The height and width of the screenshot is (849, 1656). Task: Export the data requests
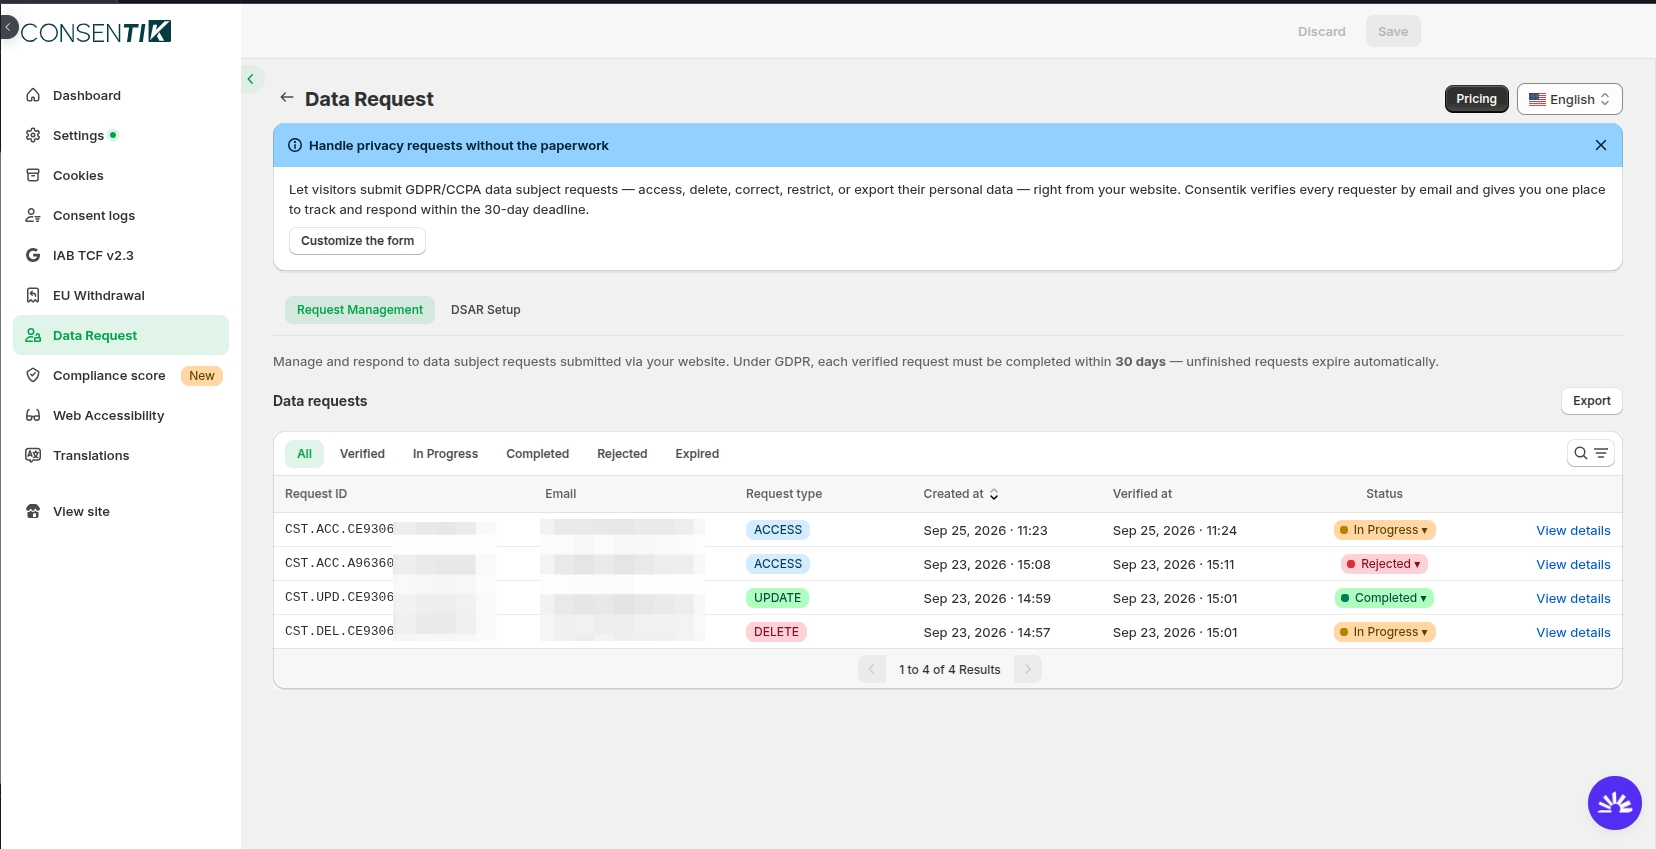click(1592, 401)
